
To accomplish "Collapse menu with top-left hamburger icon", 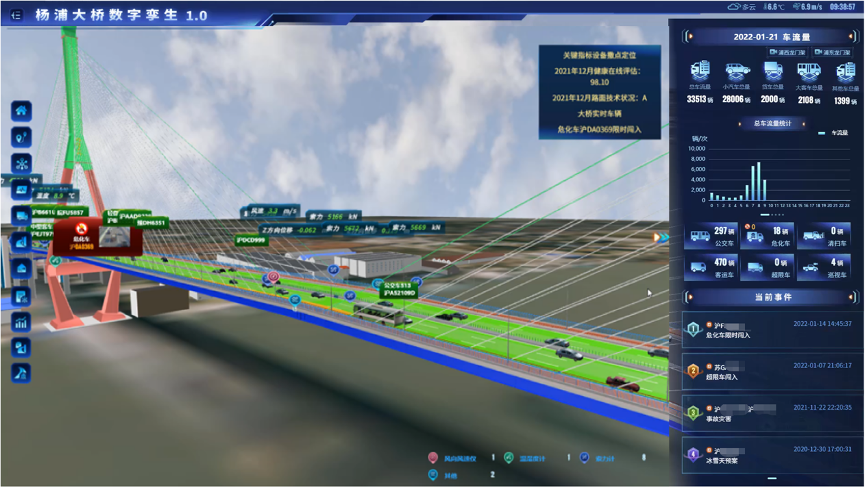I will (x=18, y=16).
